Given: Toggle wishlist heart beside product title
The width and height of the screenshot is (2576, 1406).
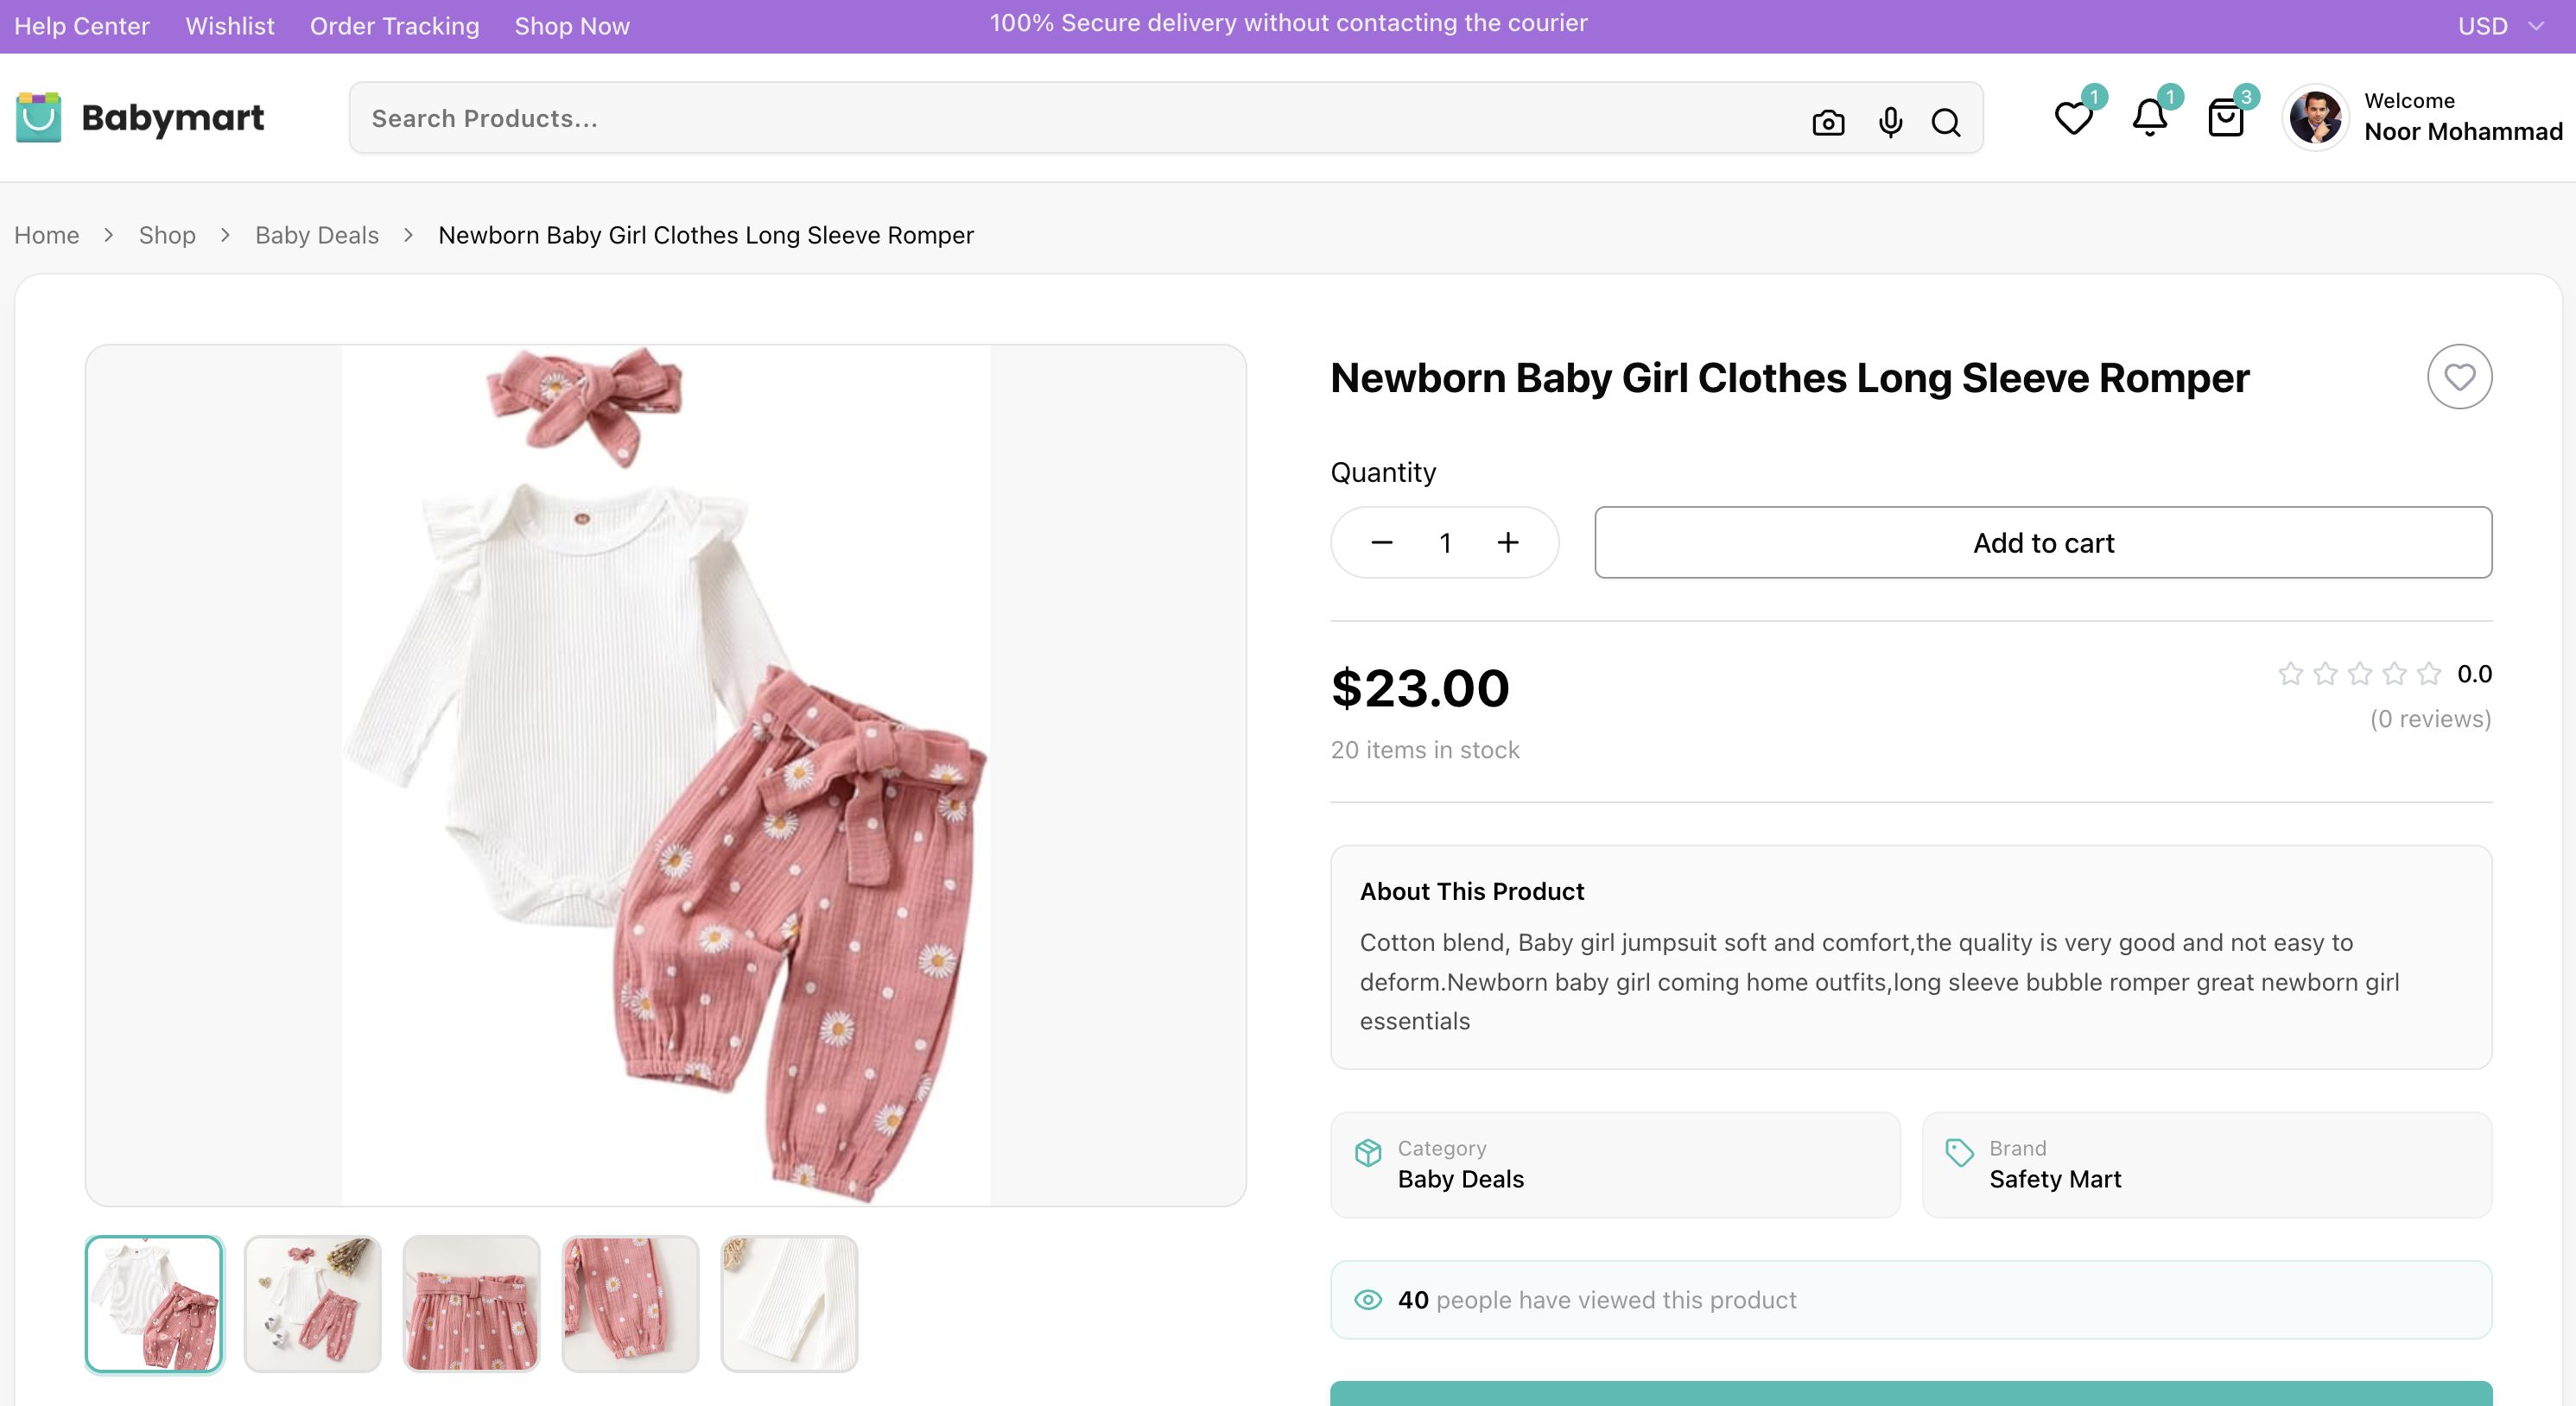Looking at the screenshot, I should [2459, 377].
